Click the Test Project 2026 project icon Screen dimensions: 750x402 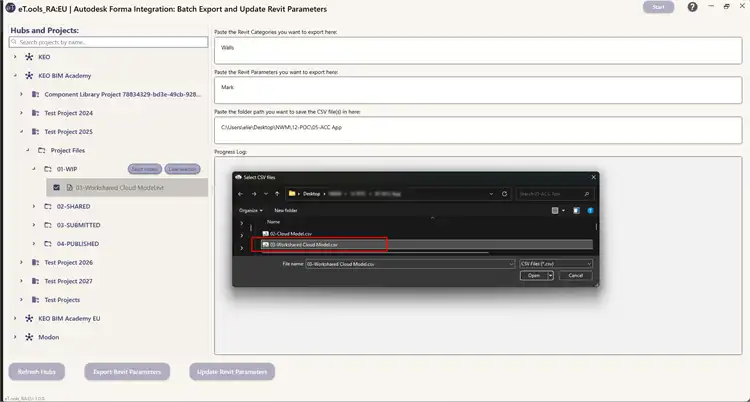35,262
